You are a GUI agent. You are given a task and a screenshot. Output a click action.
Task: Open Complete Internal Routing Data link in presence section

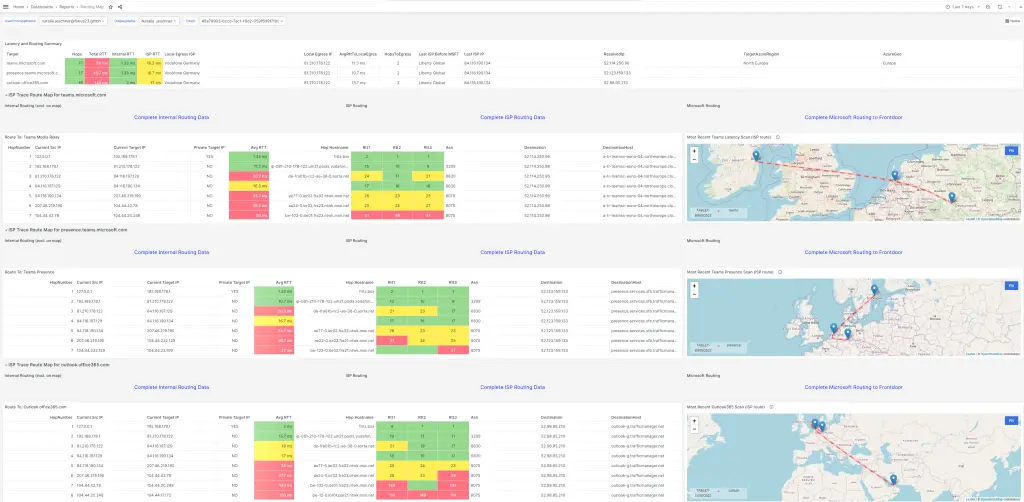click(x=172, y=252)
